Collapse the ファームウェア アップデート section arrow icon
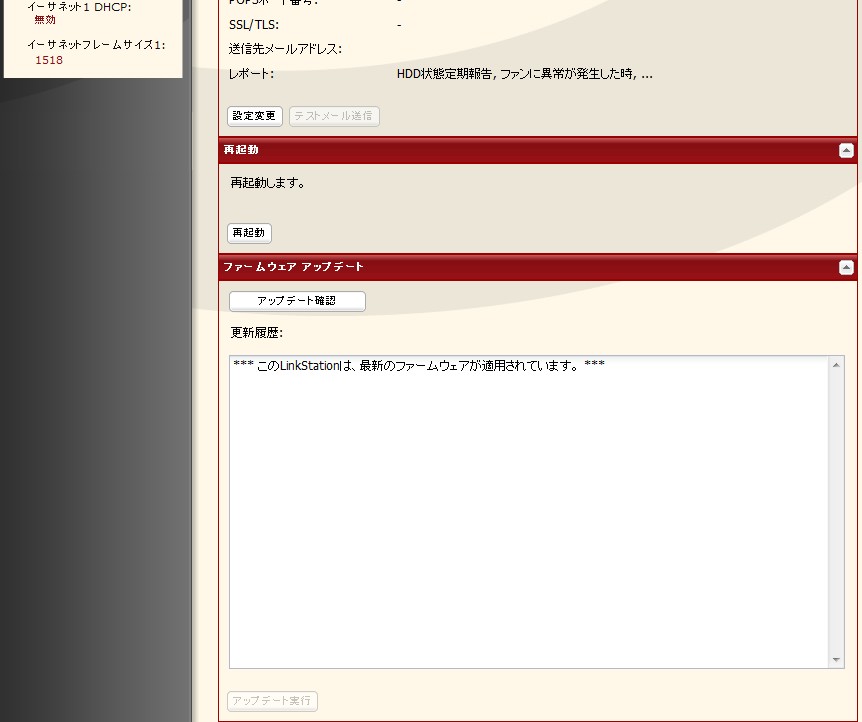 coord(846,267)
